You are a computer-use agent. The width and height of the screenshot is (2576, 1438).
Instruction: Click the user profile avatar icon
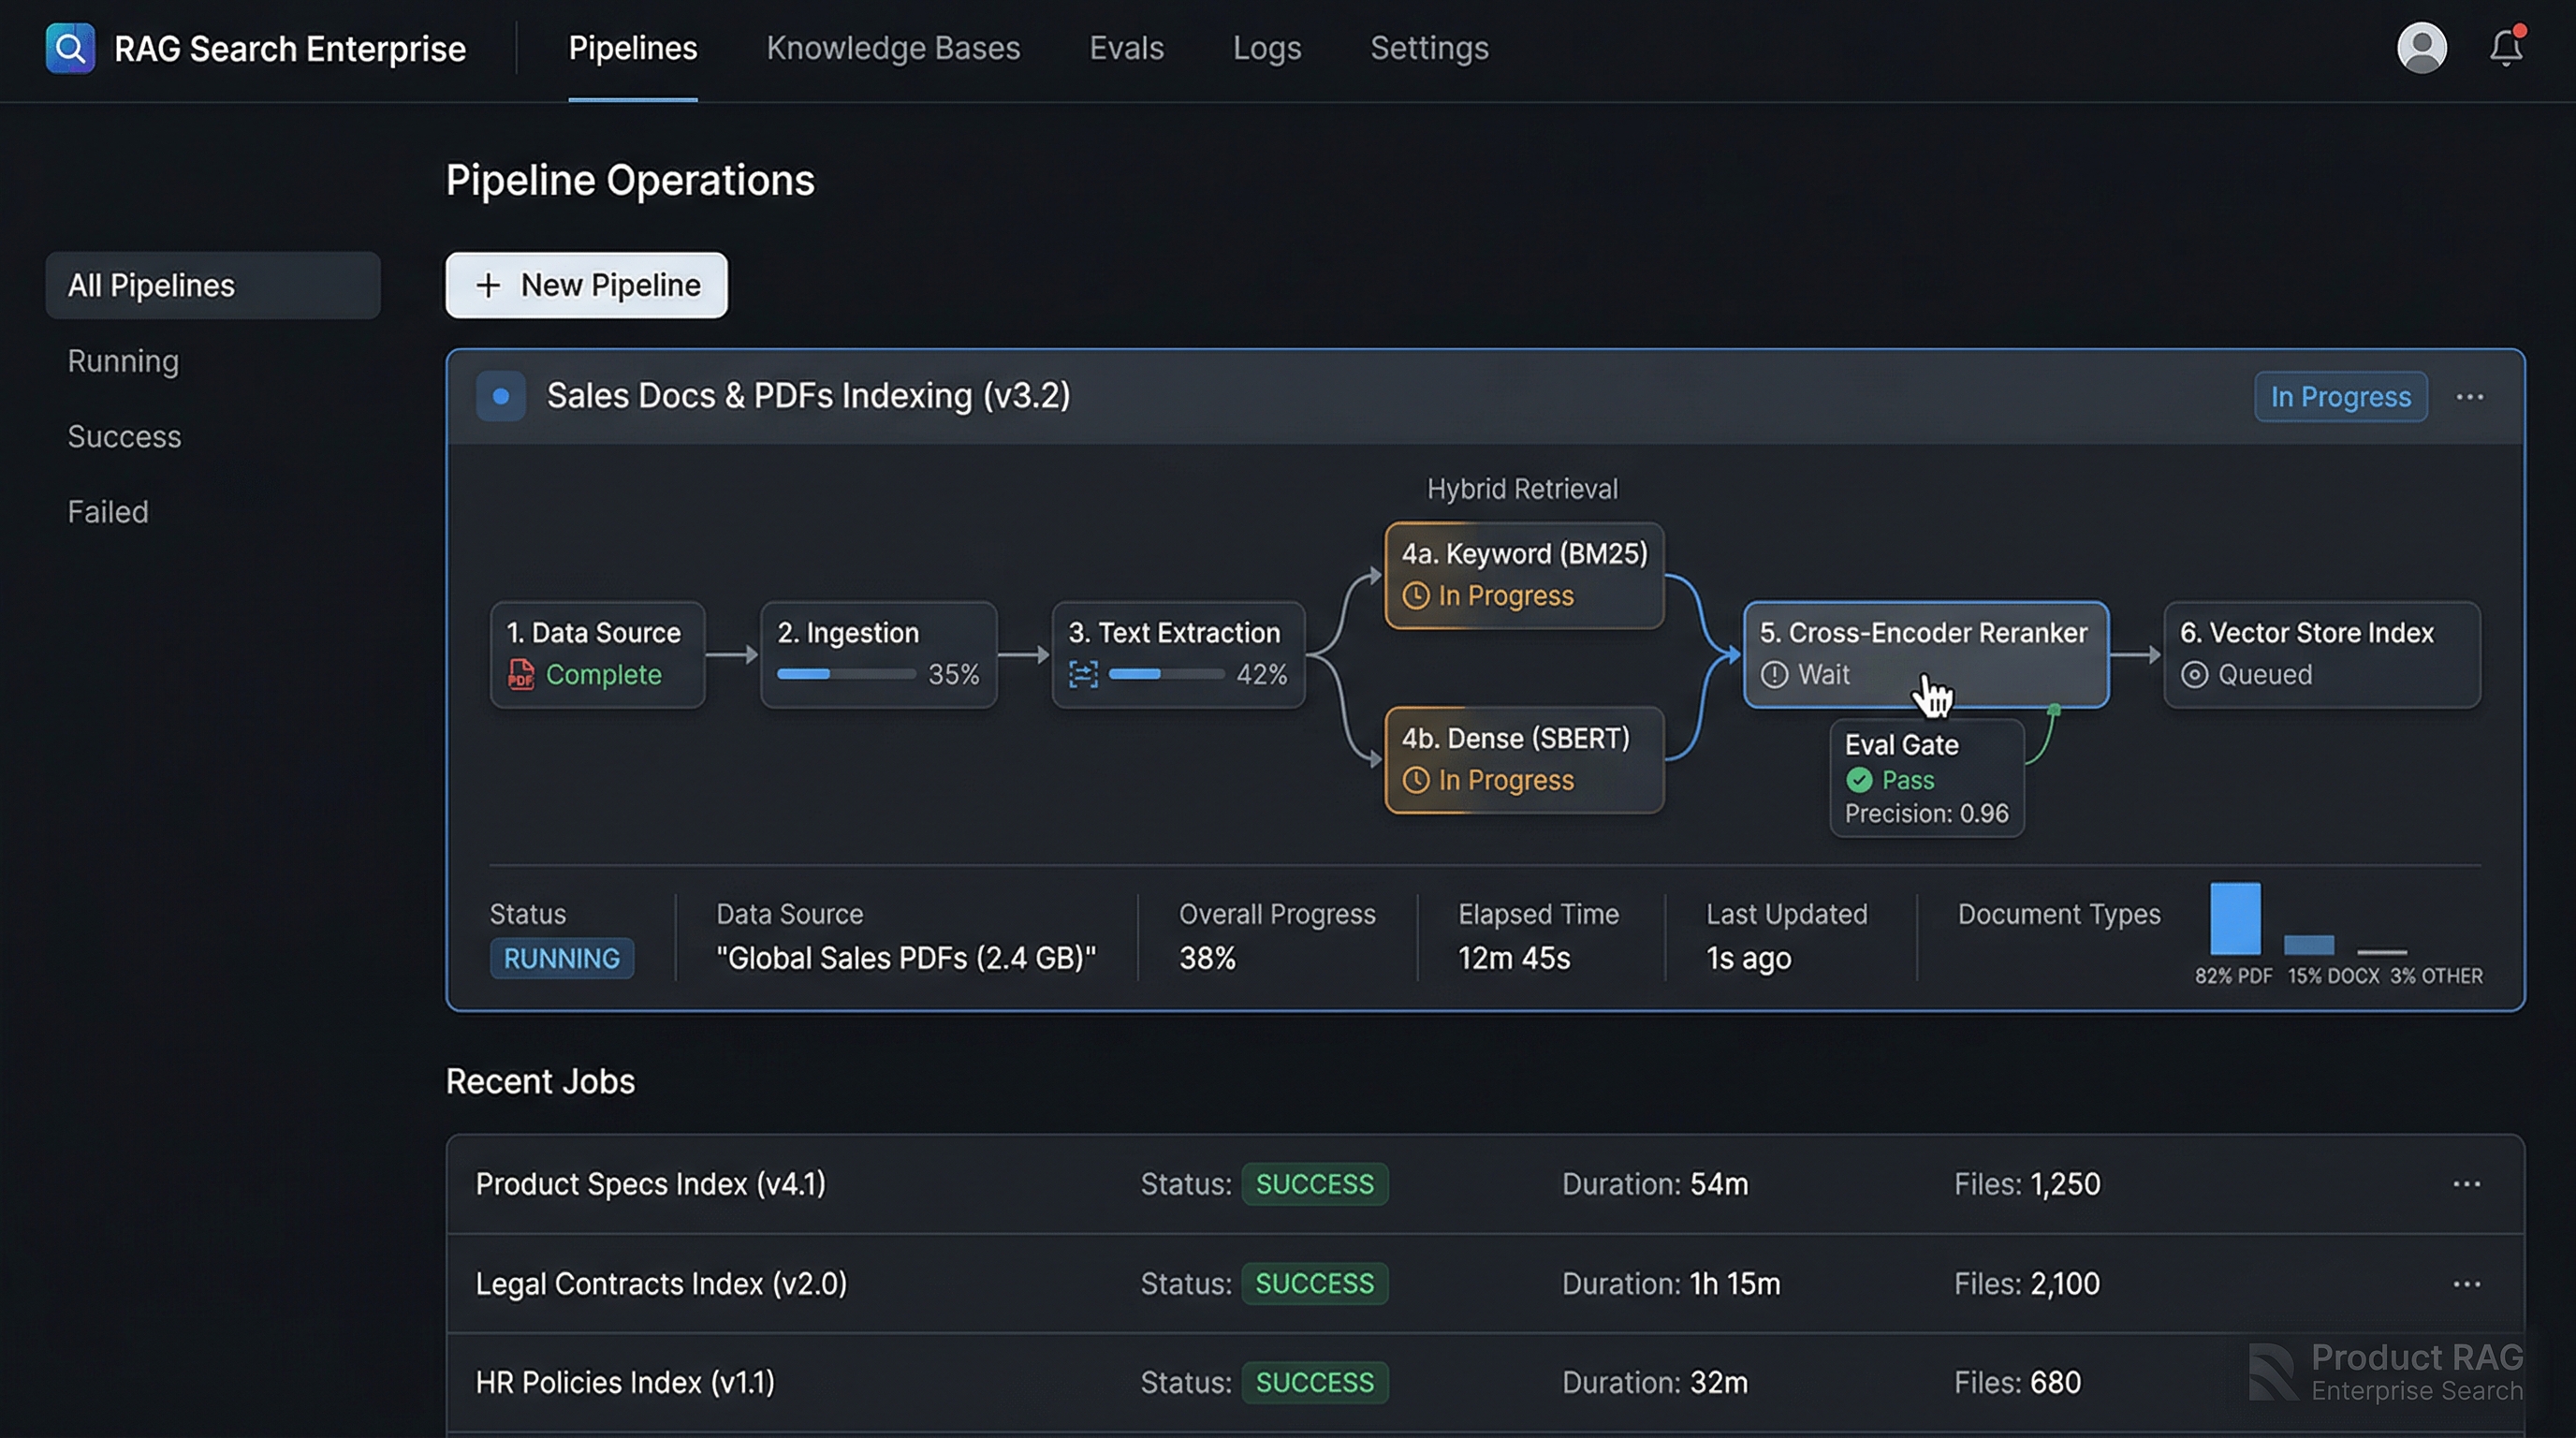point(2421,47)
